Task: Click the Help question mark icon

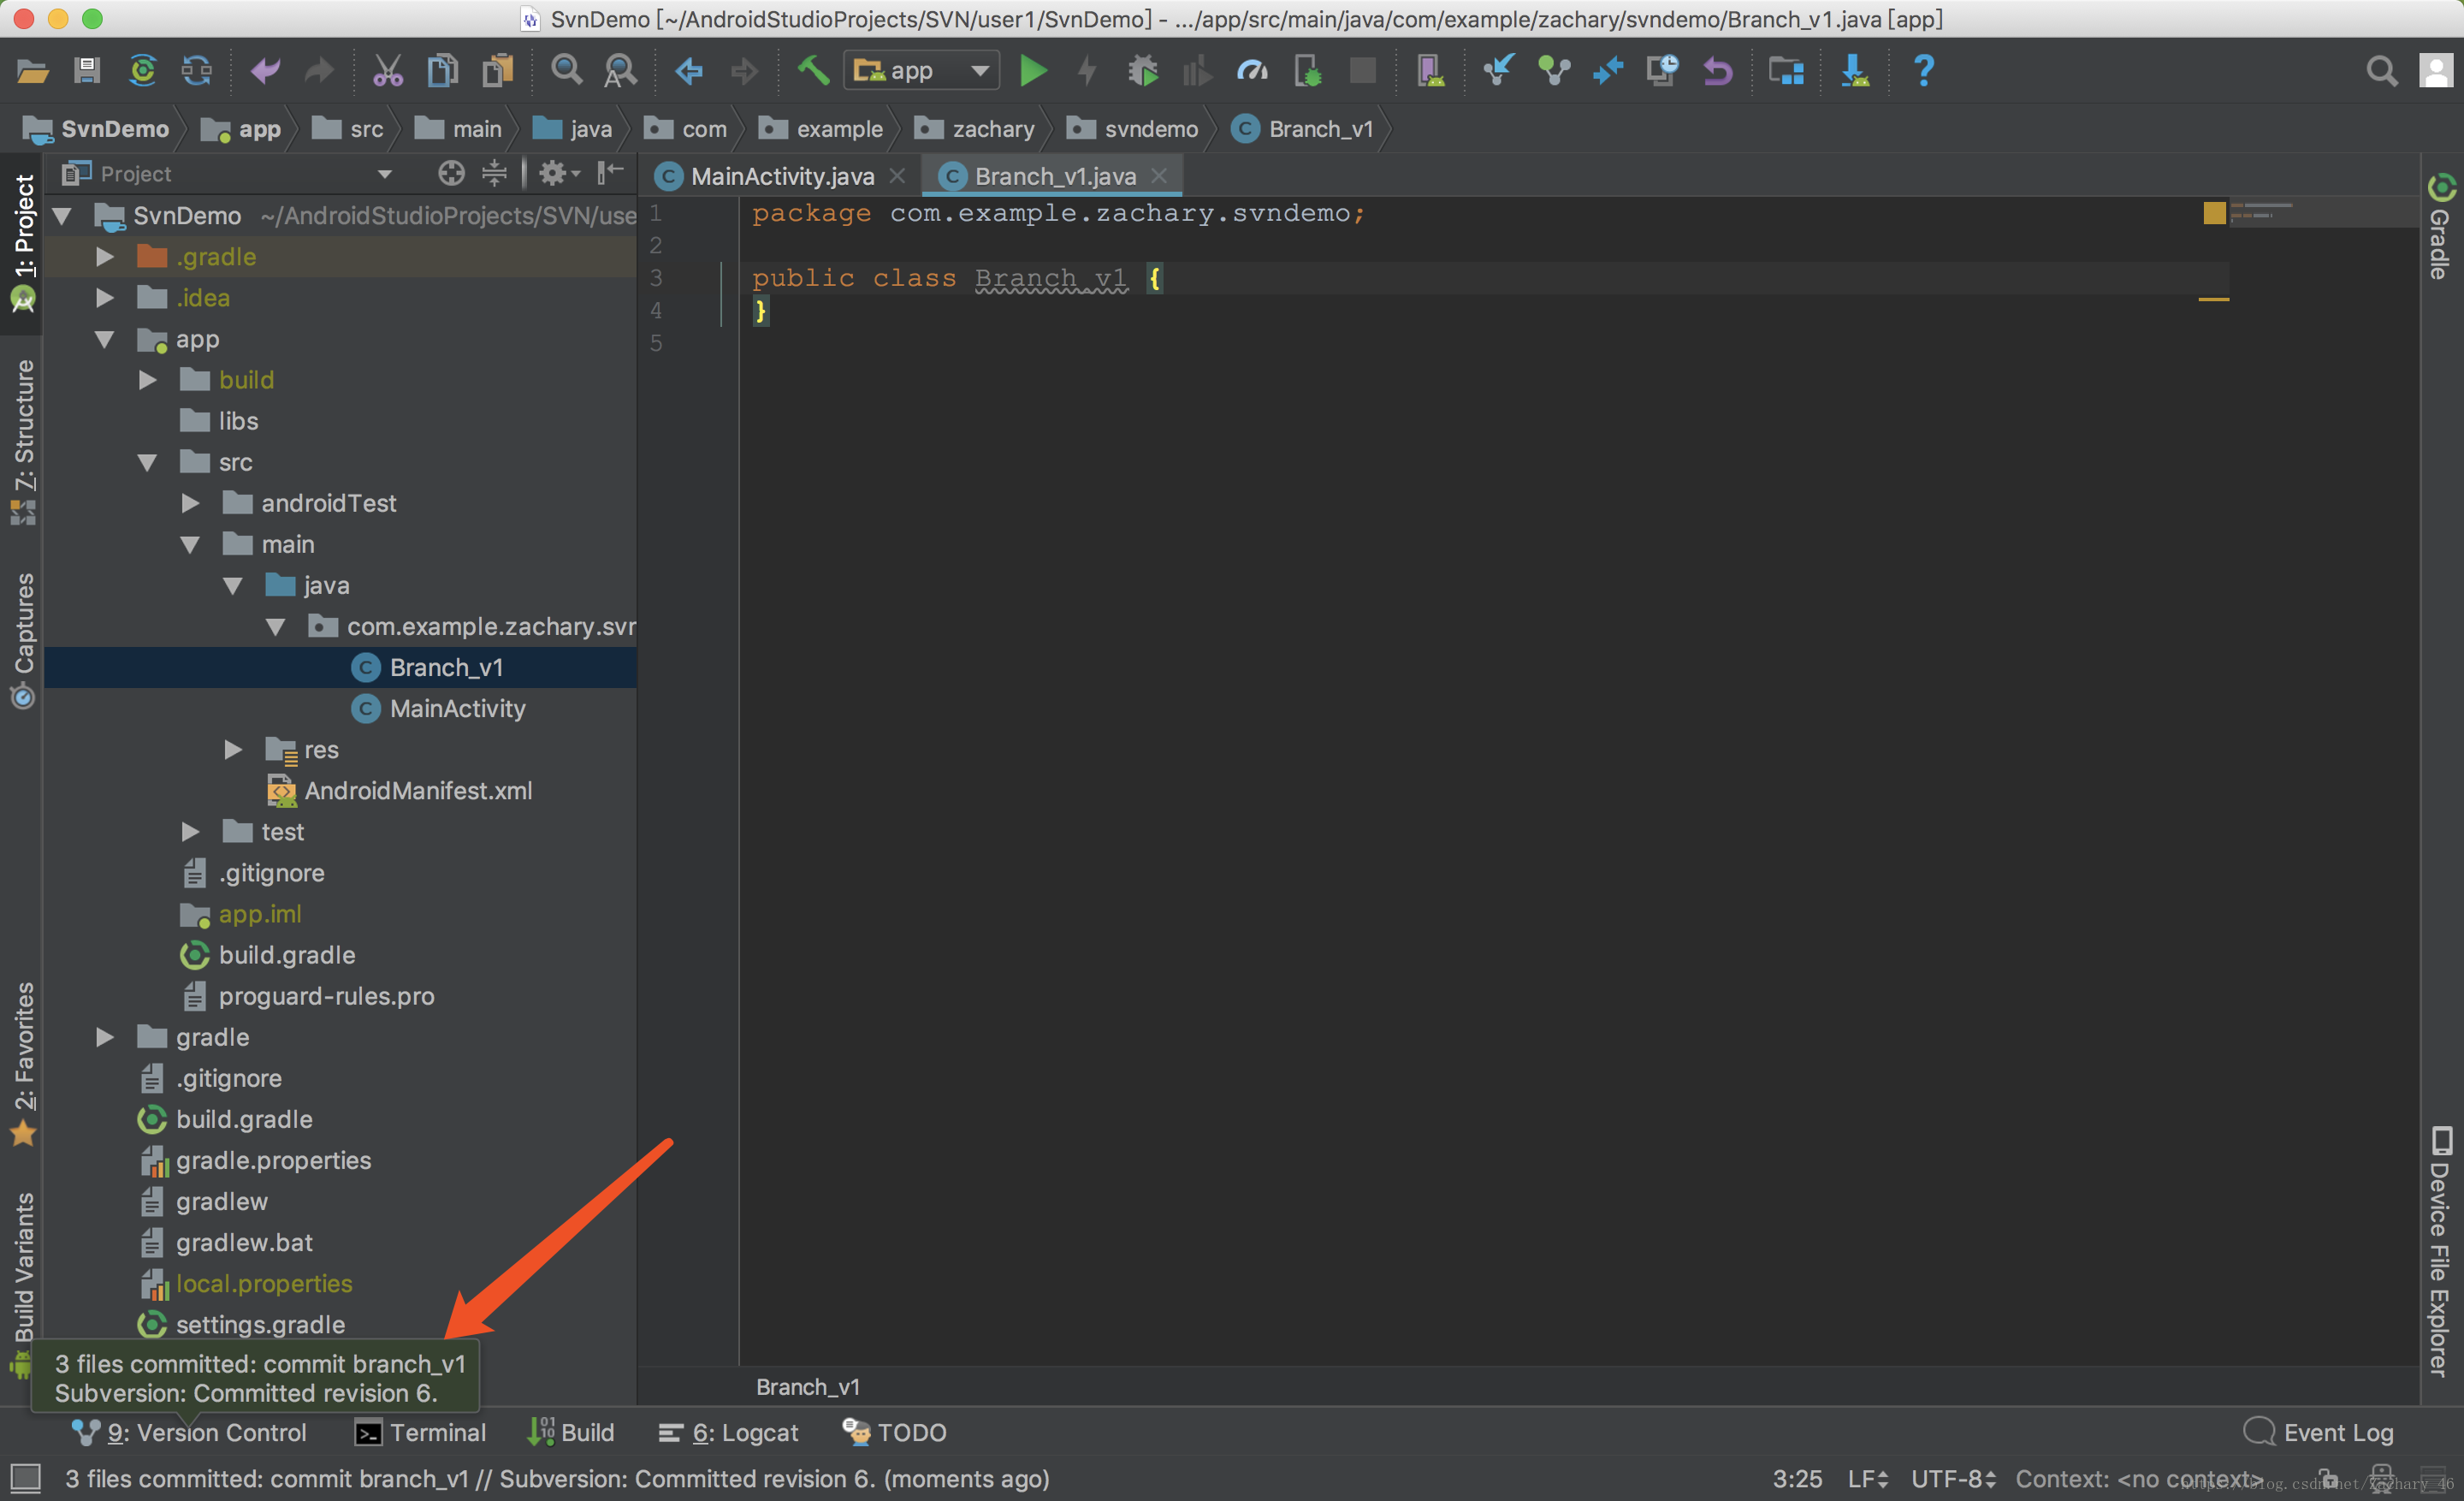Action: [x=1924, y=71]
